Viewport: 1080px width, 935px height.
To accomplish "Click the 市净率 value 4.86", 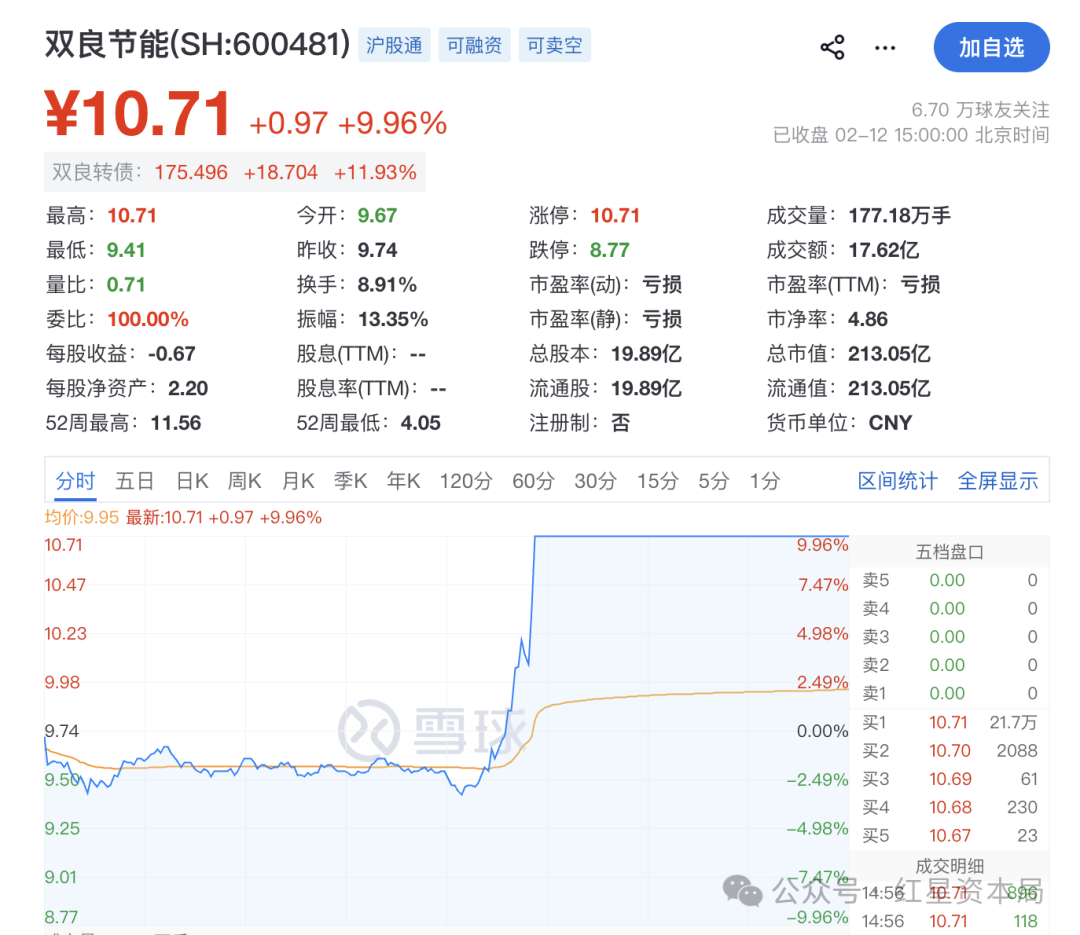I will (868, 319).
